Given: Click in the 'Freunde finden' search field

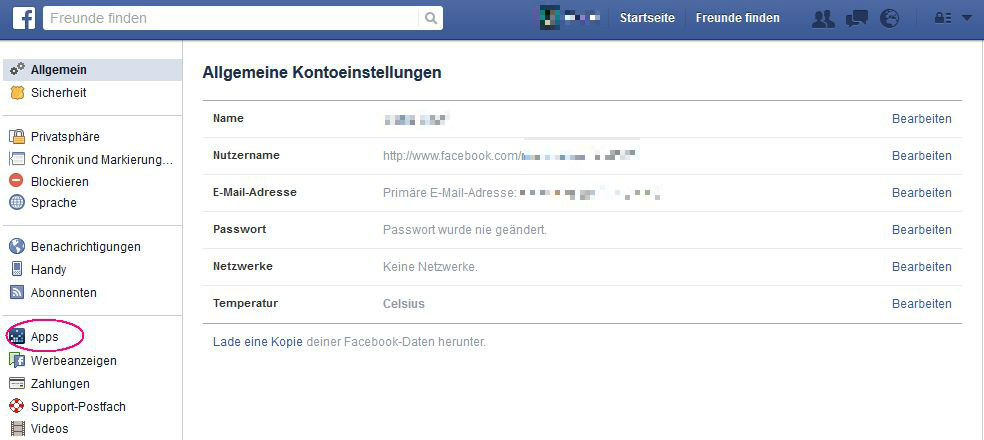Looking at the screenshot, I should [230, 18].
